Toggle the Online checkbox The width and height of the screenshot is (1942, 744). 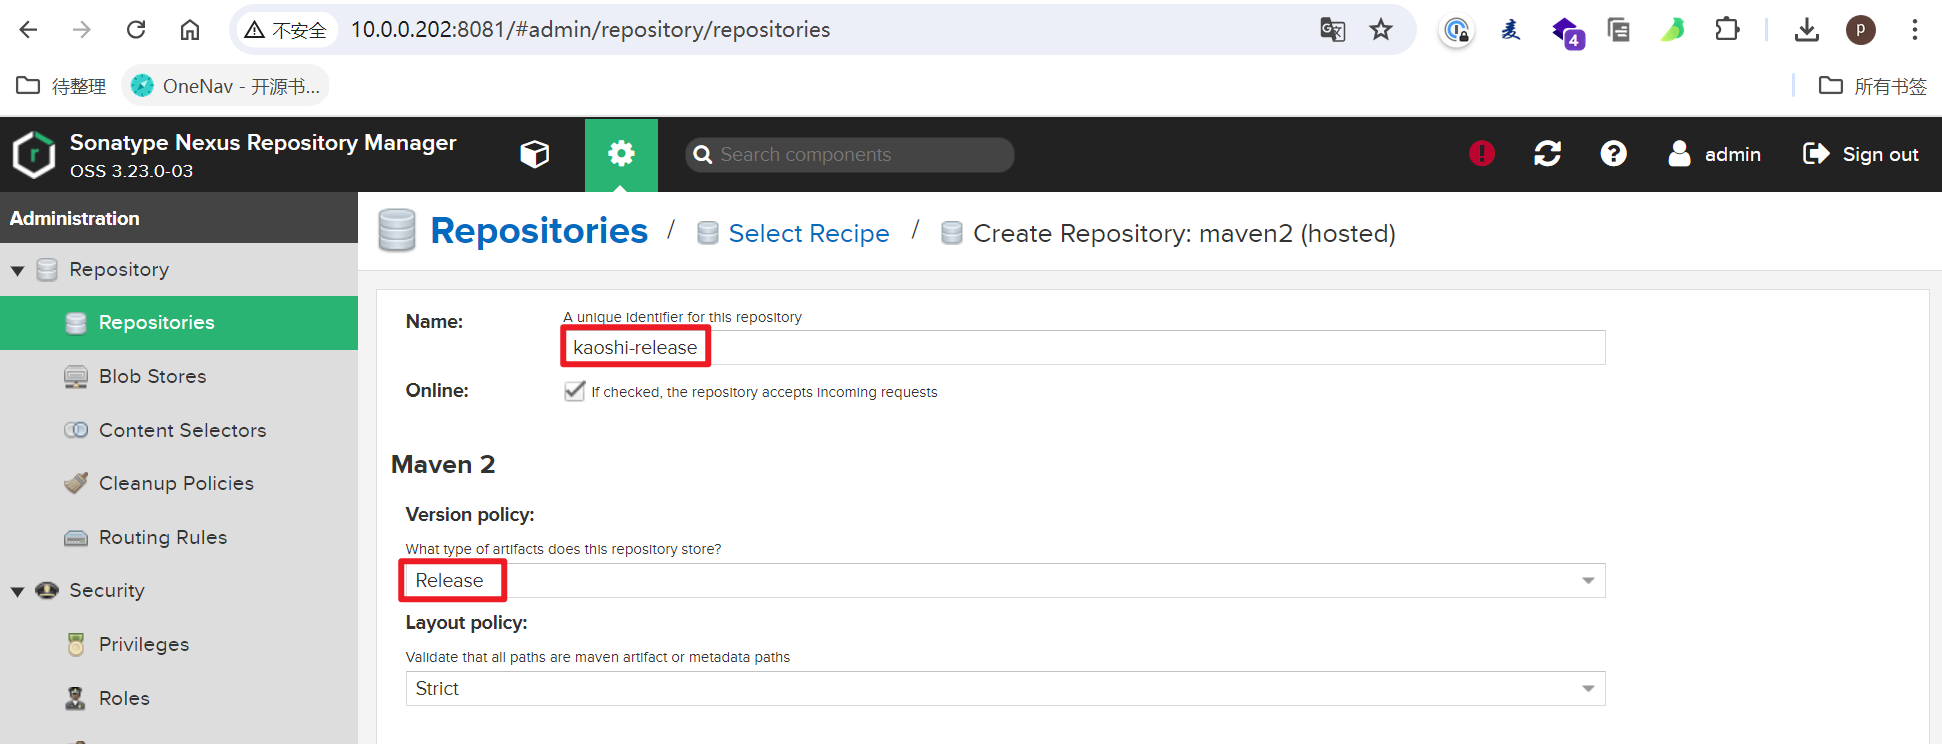[574, 391]
